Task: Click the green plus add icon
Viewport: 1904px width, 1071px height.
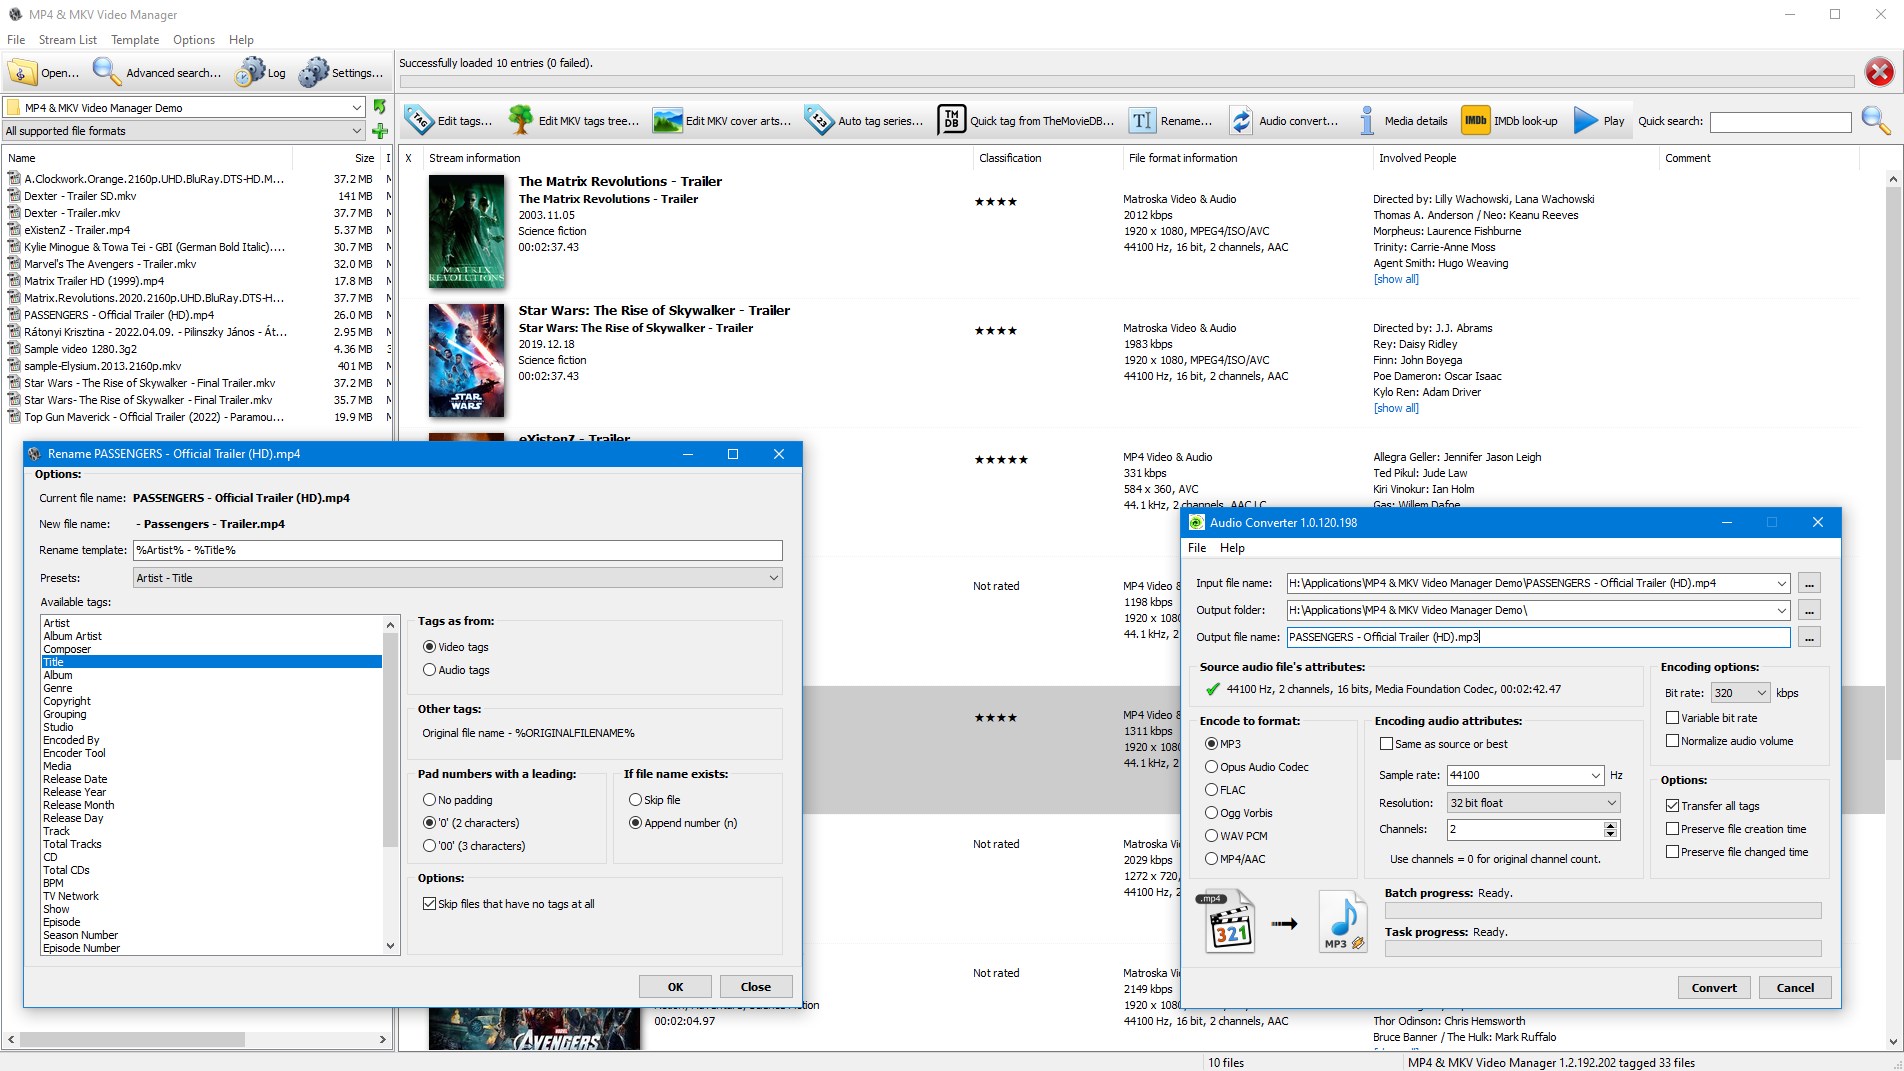Action: pos(380,131)
